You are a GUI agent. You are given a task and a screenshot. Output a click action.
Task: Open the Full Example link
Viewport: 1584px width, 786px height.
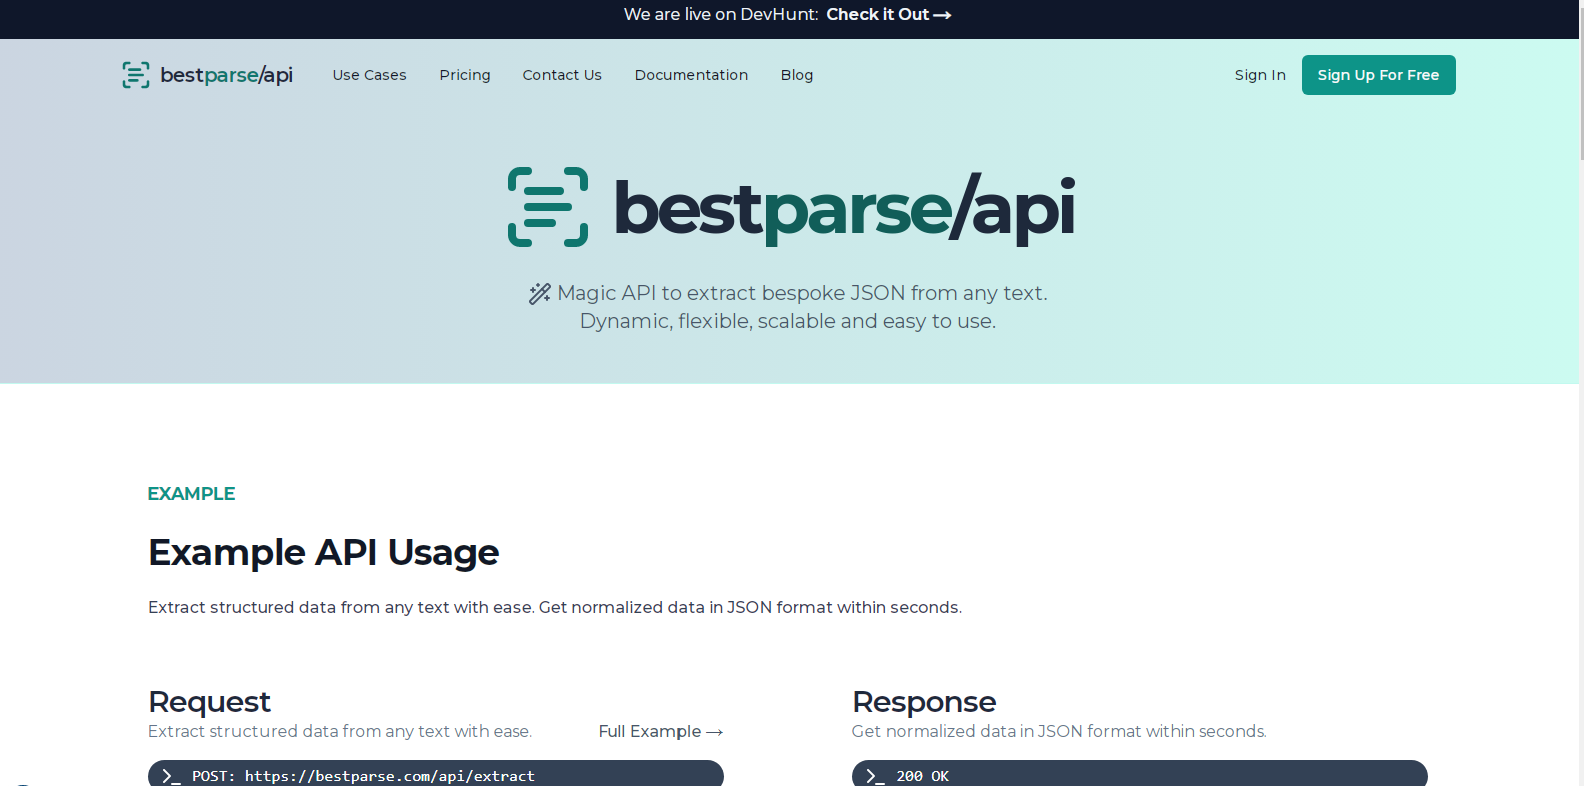660,732
